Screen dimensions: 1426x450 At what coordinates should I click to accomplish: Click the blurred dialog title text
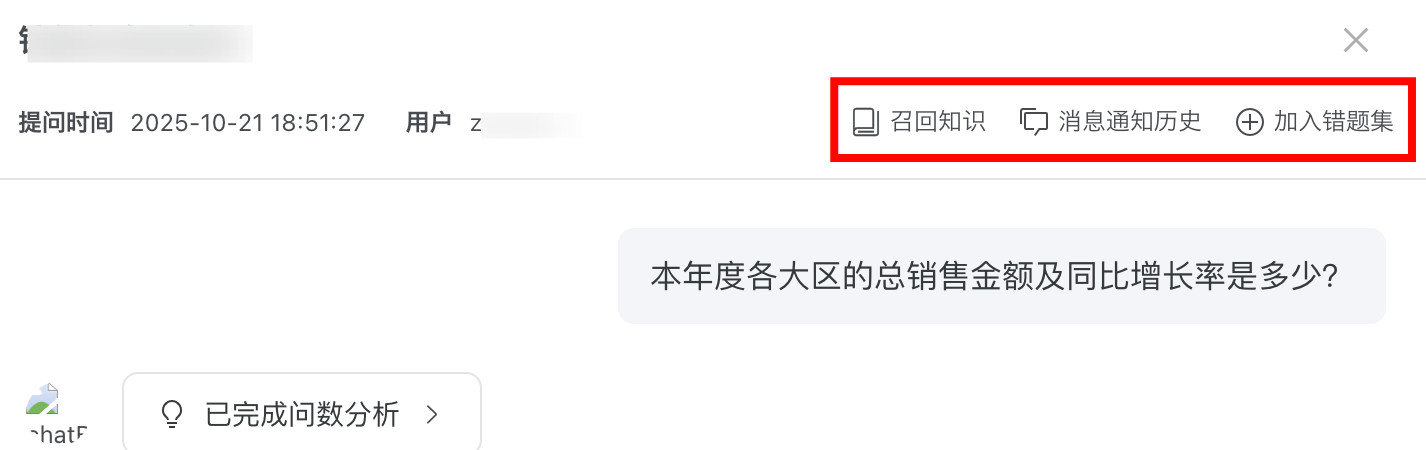136,42
